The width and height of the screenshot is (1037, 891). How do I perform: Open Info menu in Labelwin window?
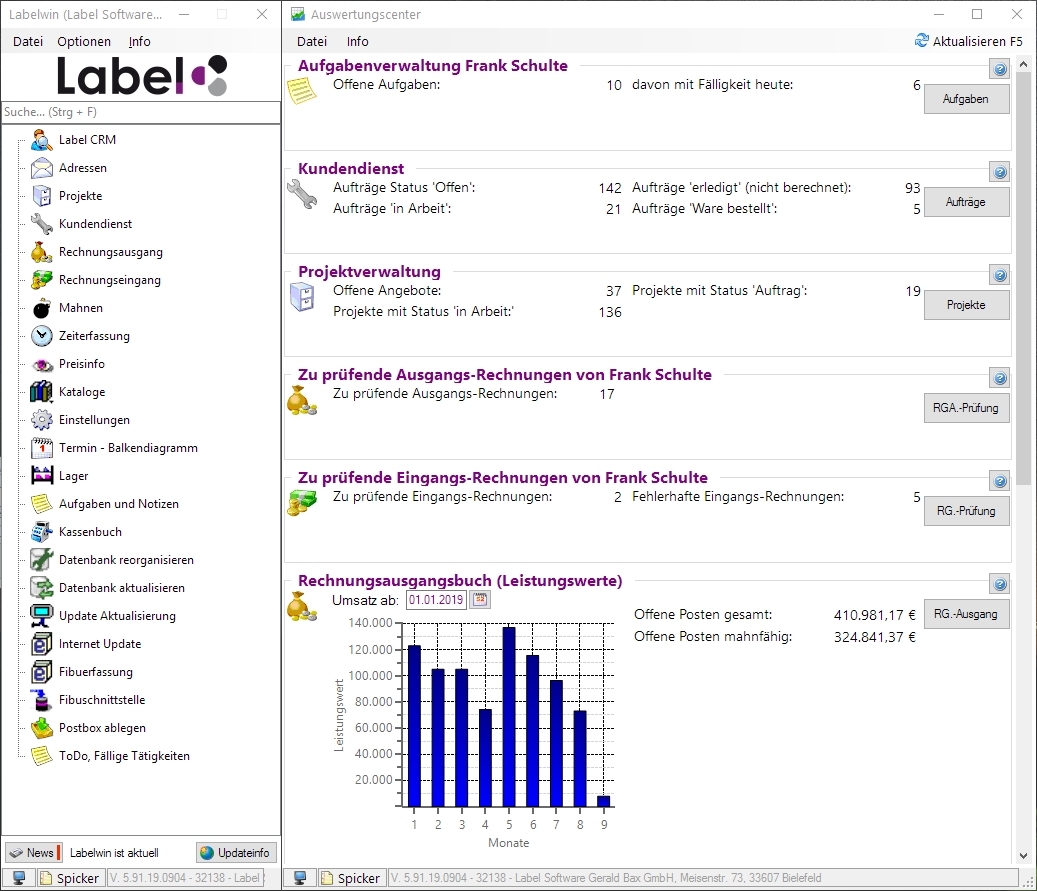(x=140, y=42)
